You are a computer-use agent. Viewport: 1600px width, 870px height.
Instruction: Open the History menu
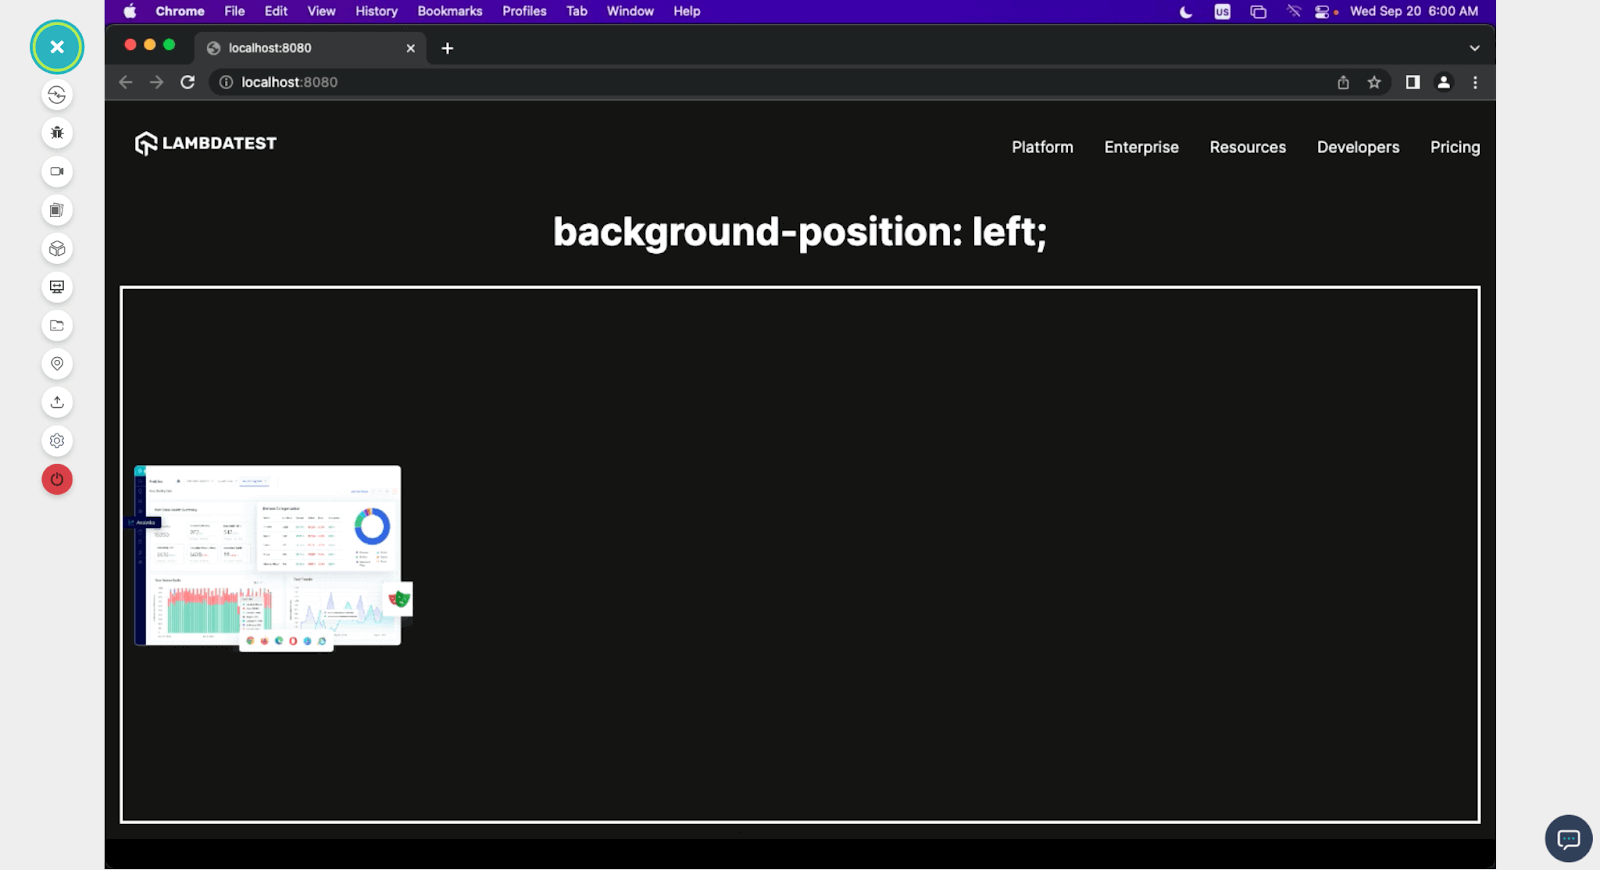click(376, 11)
